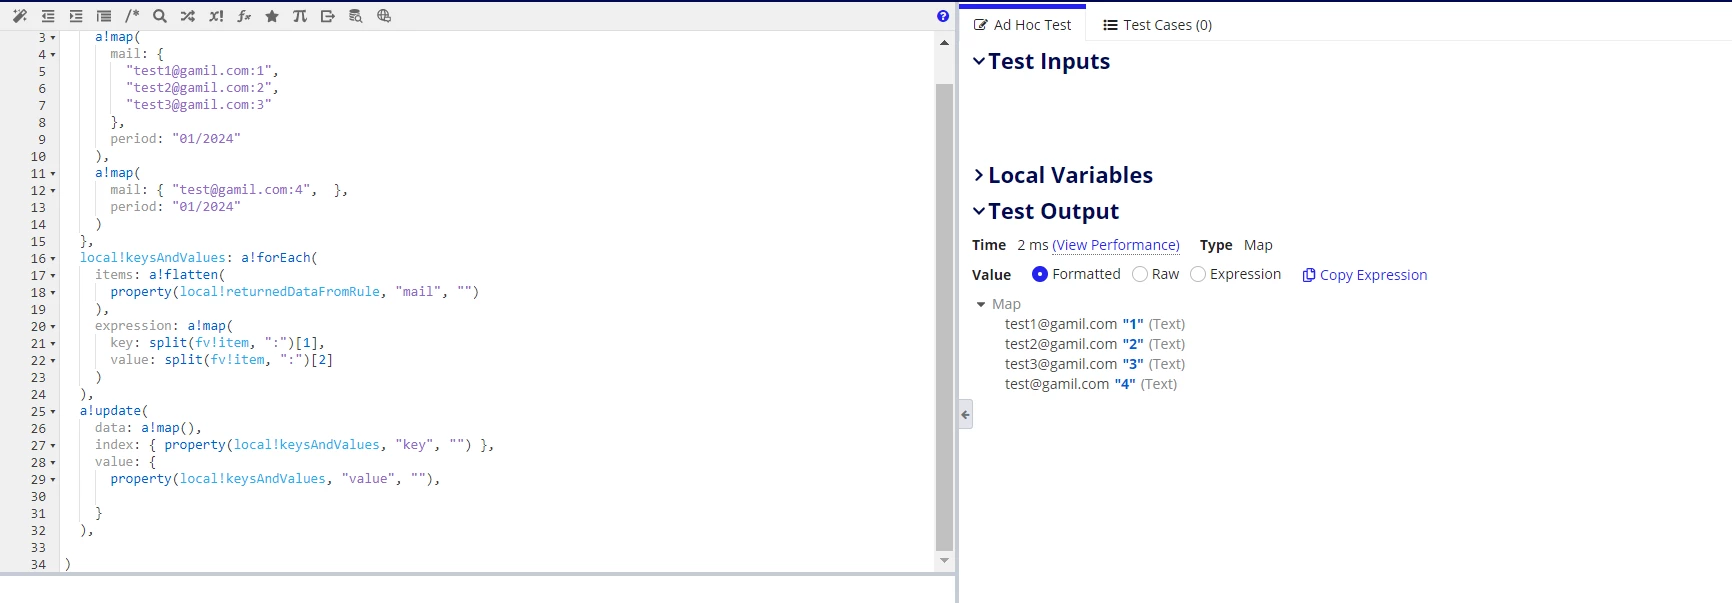
Task: Click the Copy Expression link
Action: (1373, 275)
